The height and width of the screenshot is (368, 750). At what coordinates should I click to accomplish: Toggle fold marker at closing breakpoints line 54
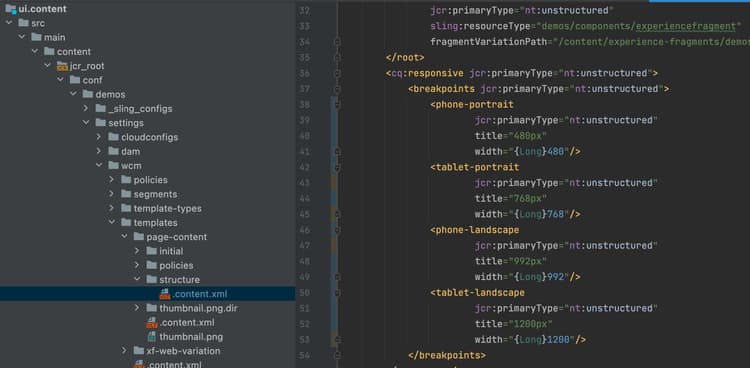337,355
